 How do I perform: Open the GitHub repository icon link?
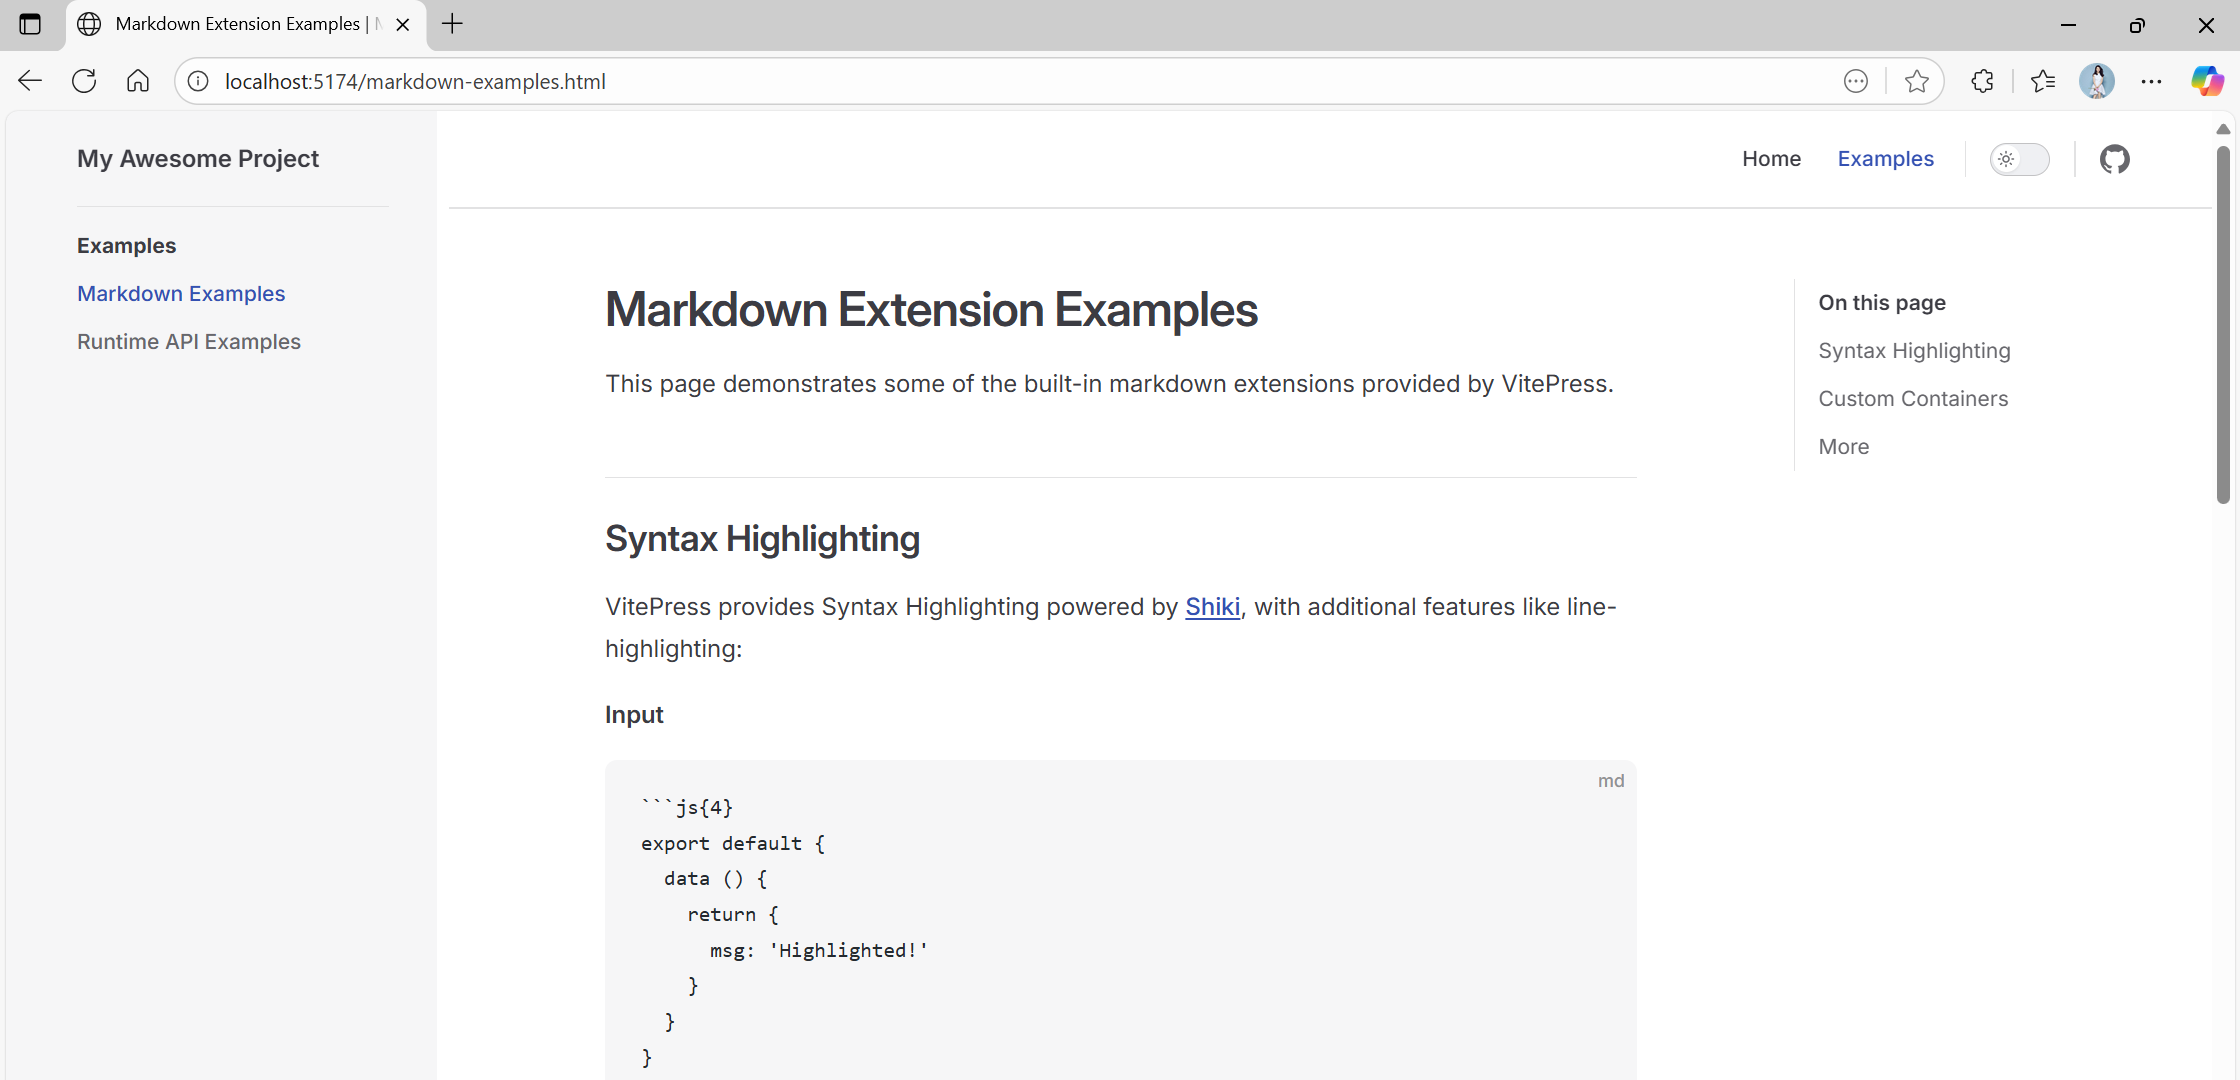(2114, 159)
